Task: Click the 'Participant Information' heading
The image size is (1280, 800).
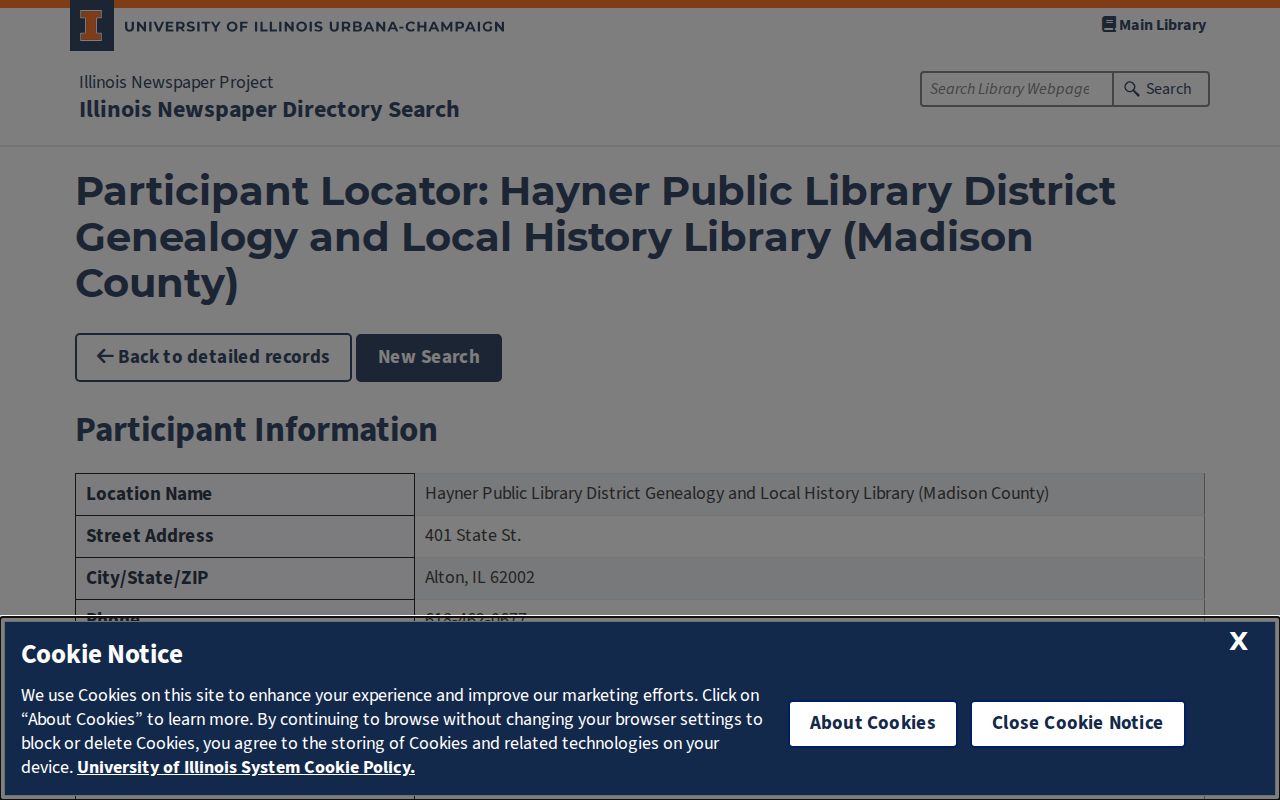Action: [x=257, y=429]
